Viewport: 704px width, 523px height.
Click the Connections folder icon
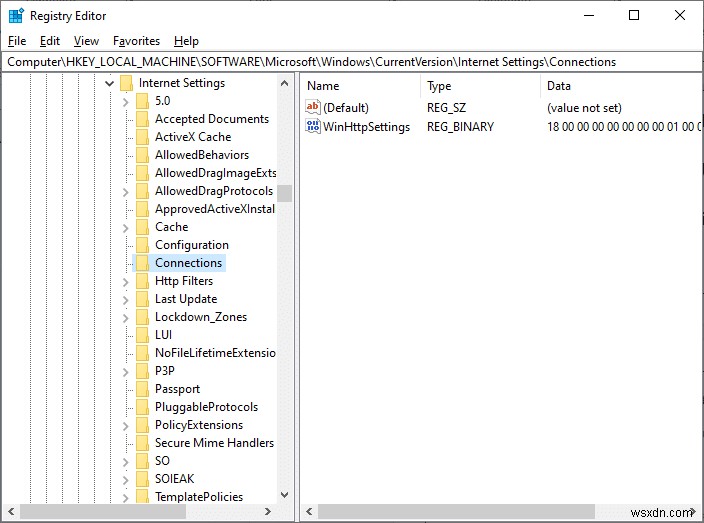(143, 263)
